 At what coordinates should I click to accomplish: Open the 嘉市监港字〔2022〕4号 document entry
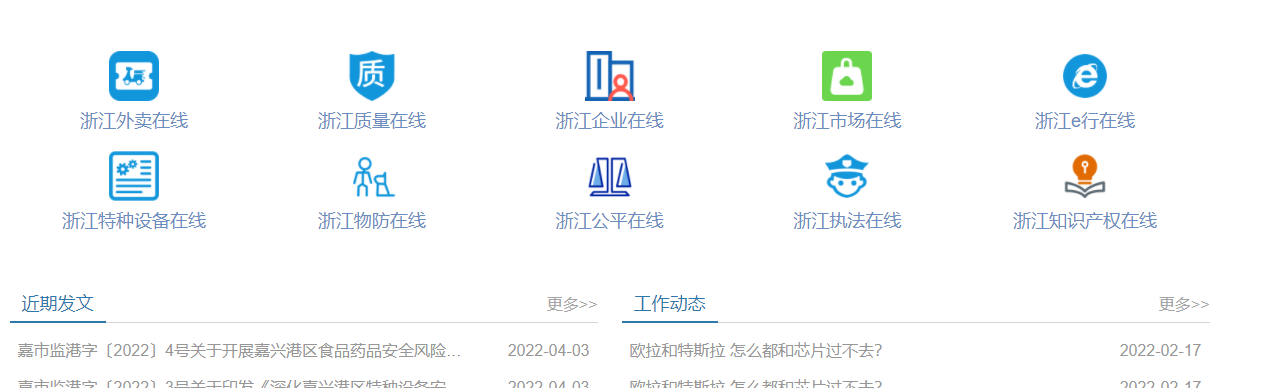[x=240, y=351]
